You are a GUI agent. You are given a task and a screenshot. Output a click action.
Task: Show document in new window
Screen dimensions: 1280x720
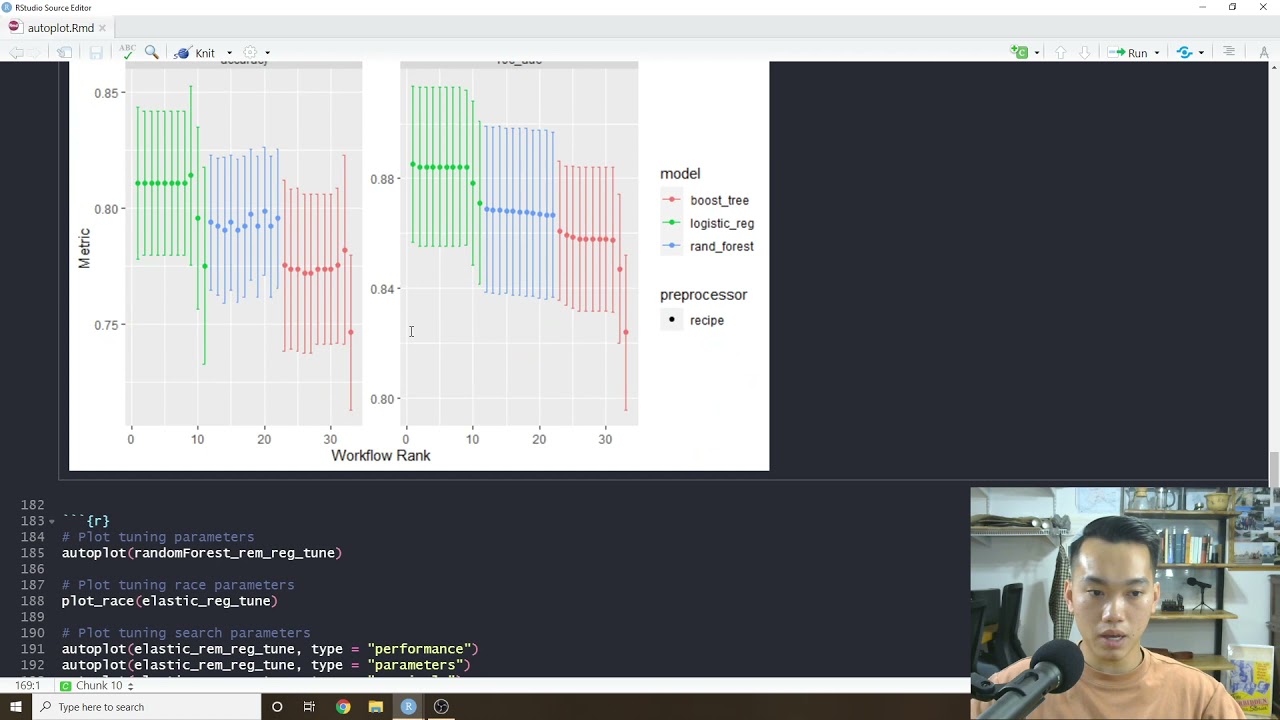click(x=65, y=52)
